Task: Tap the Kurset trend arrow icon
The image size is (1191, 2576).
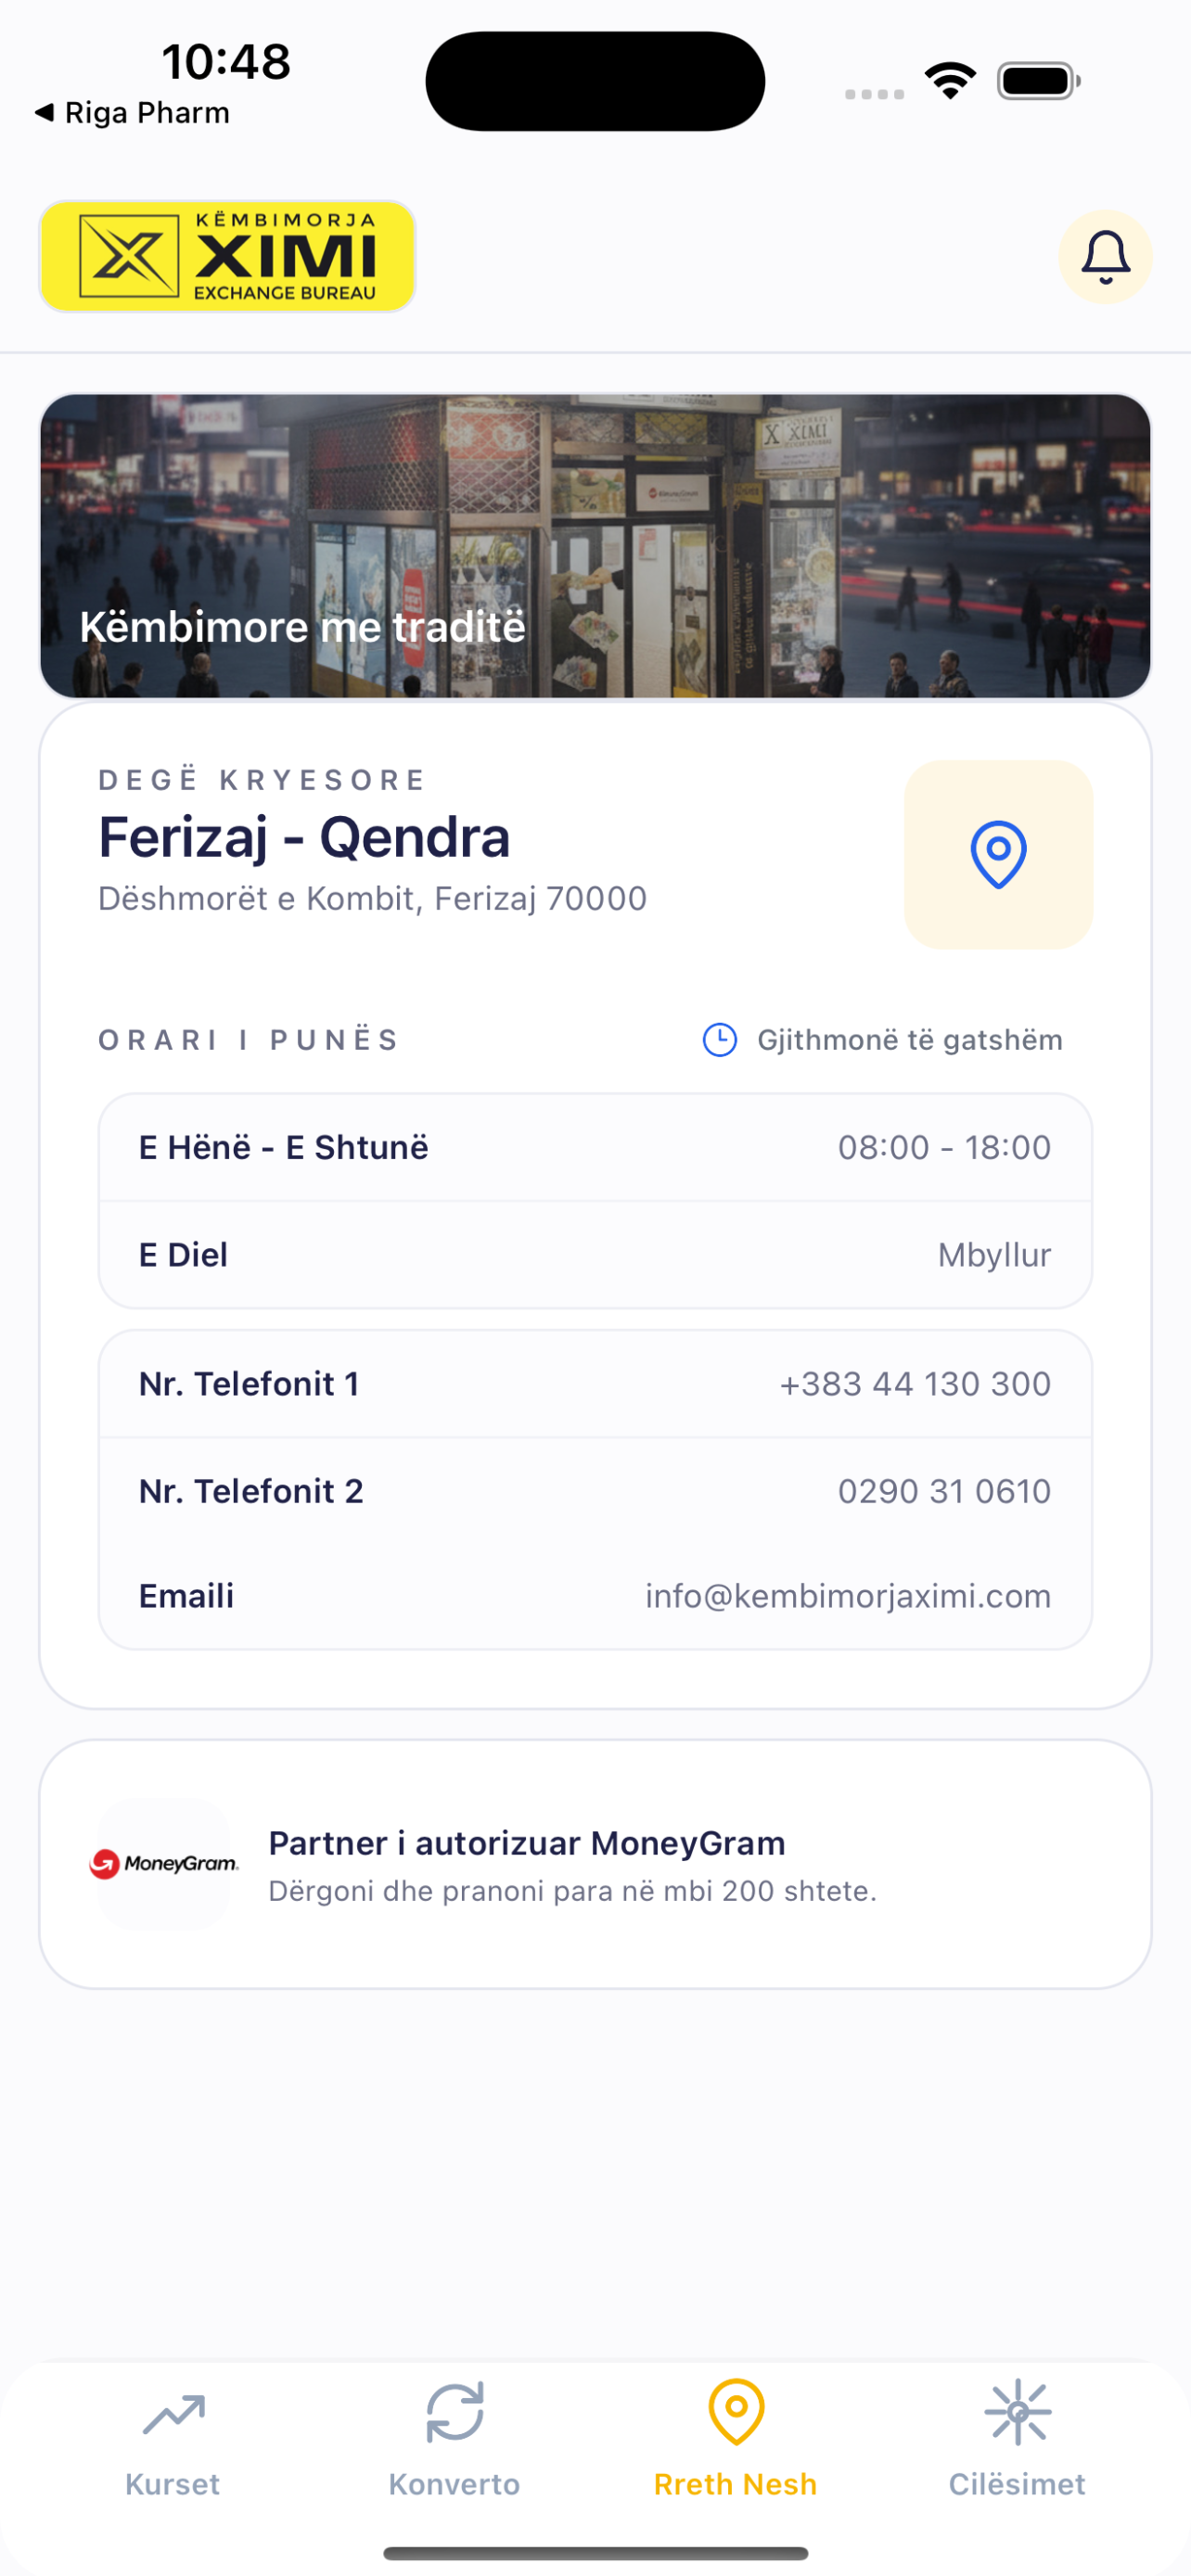Action: click(174, 2414)
